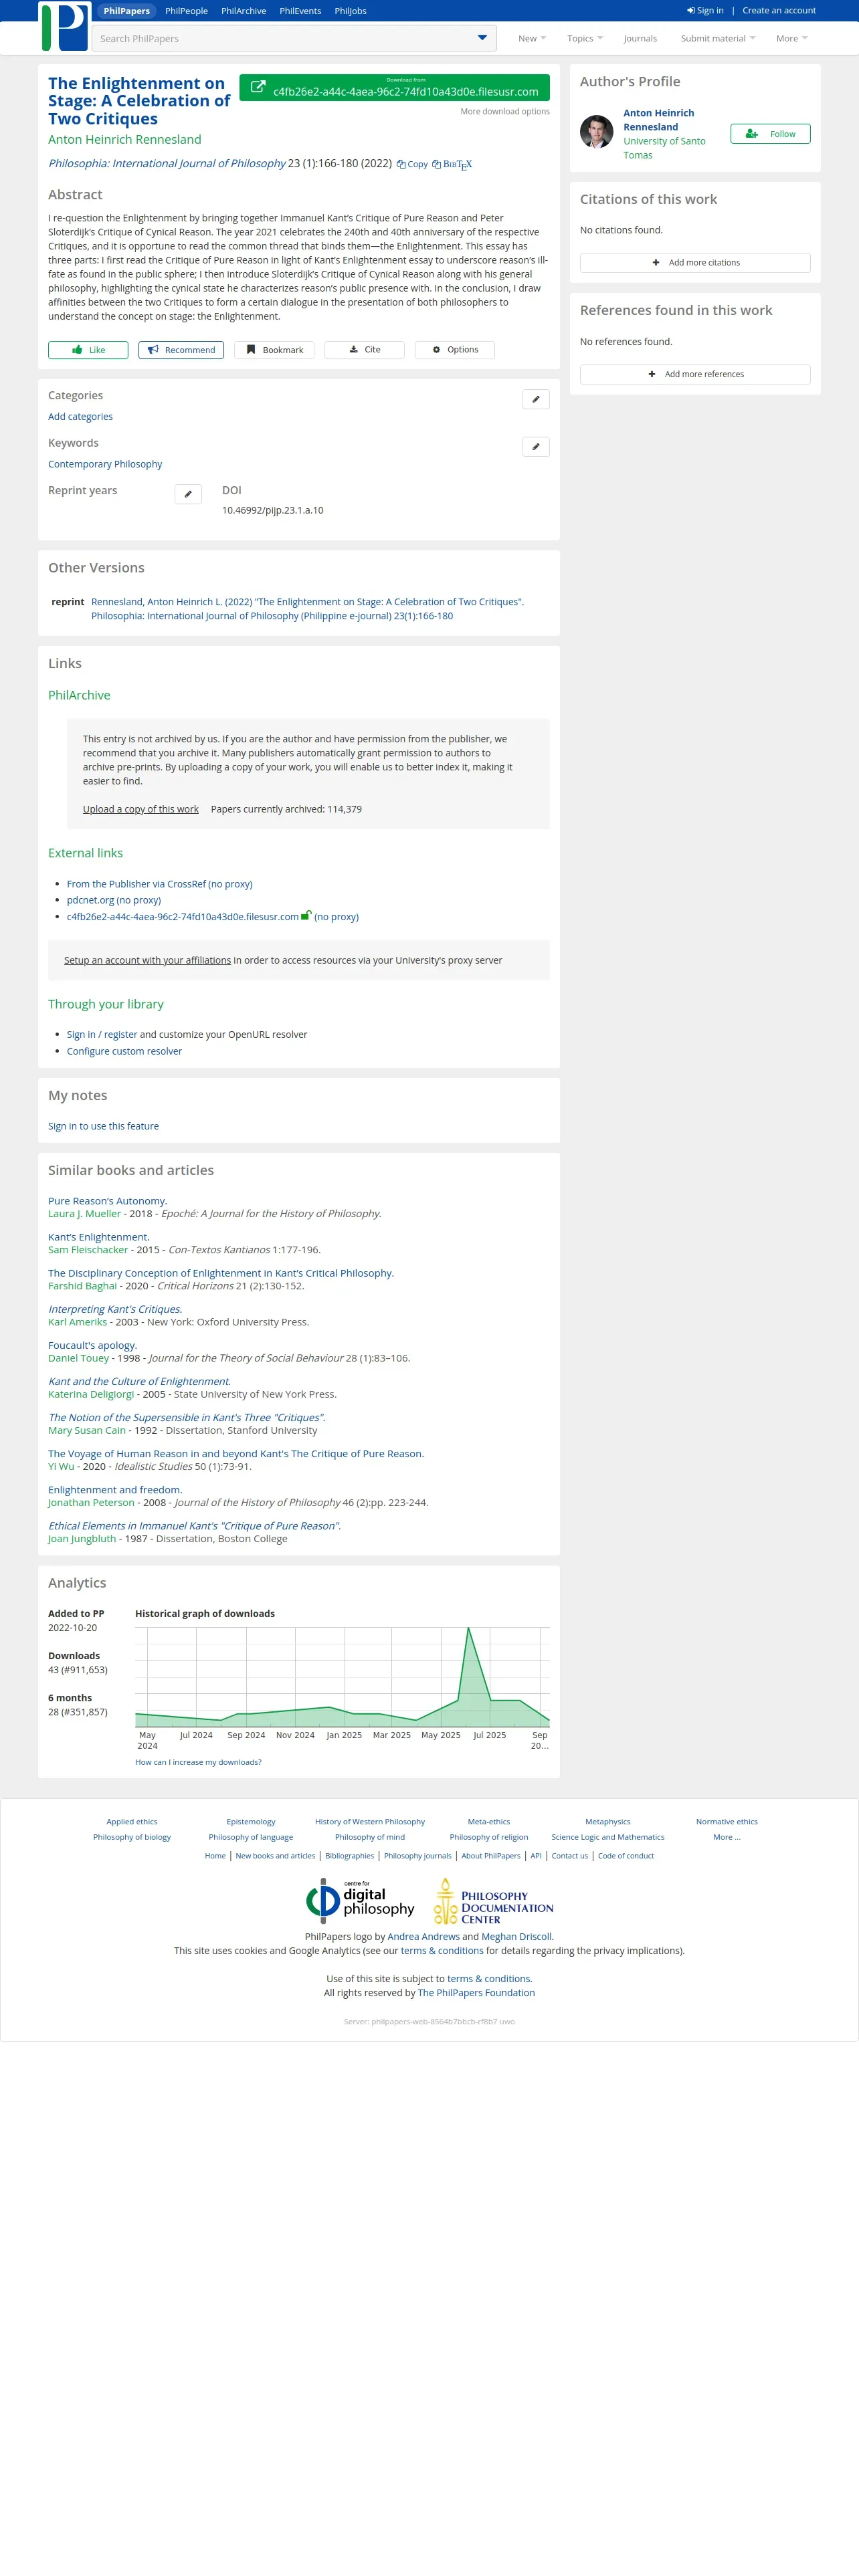Image resolution: width=859 pixels, height=2576 pixels.
Task: Click the Copy citation icon
Action: point(412,165)
